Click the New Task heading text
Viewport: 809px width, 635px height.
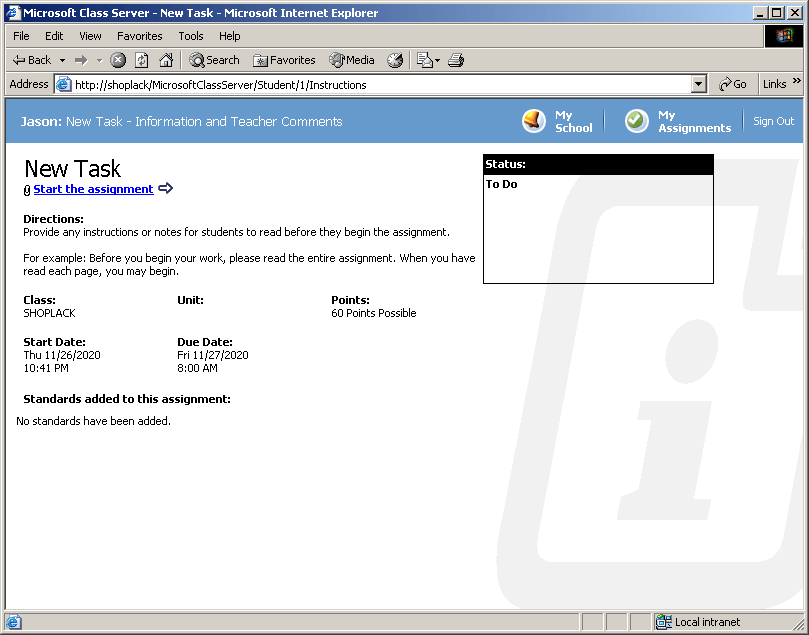click(x=72, y=169)
